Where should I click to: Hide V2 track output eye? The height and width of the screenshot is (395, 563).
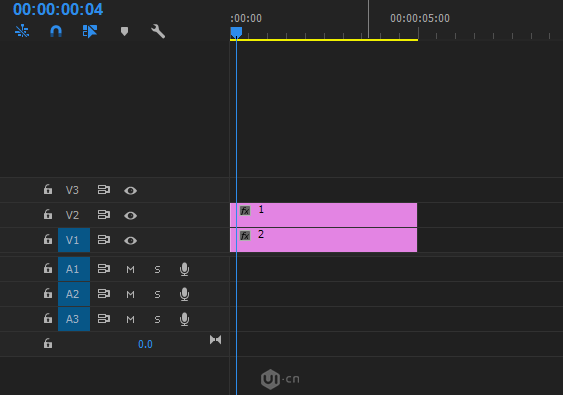pyautogui.click(x=130, y=215)
